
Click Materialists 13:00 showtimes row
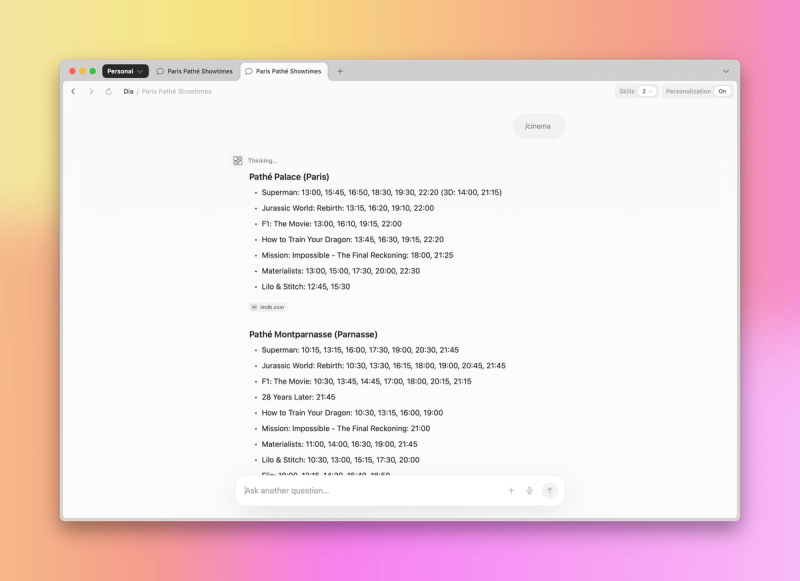point(341,271)
